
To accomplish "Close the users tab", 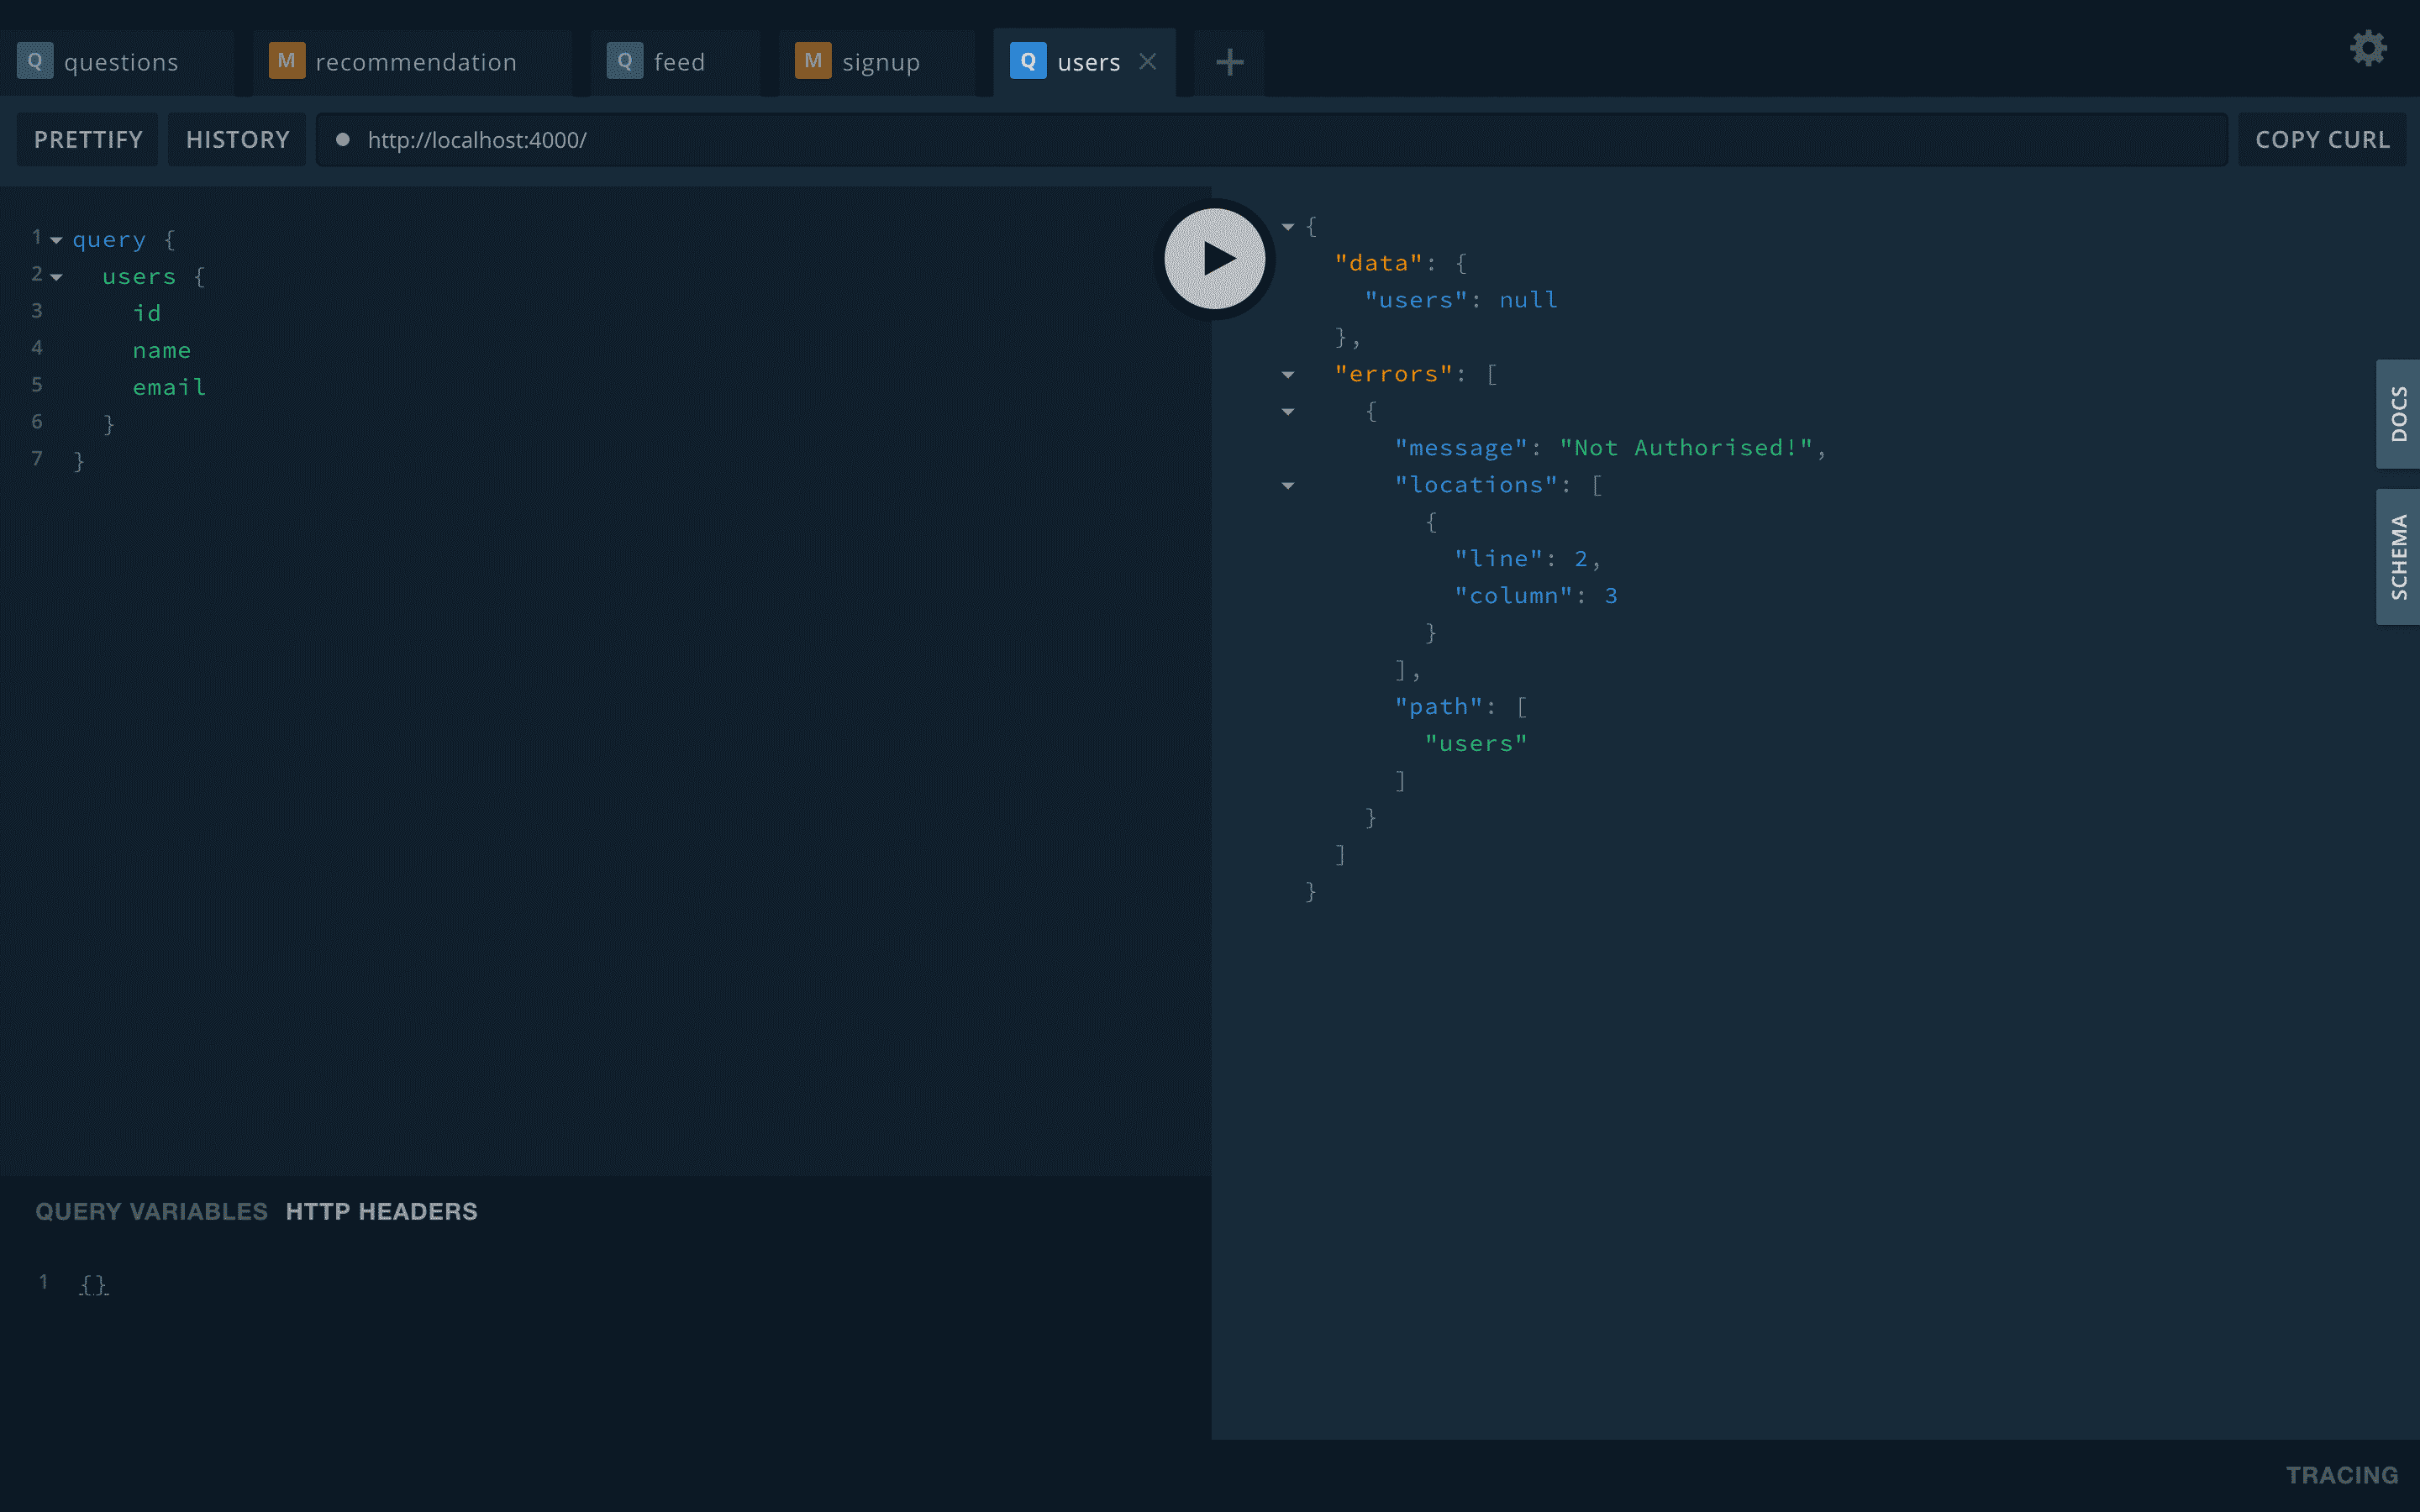I will pos(1148,62).
